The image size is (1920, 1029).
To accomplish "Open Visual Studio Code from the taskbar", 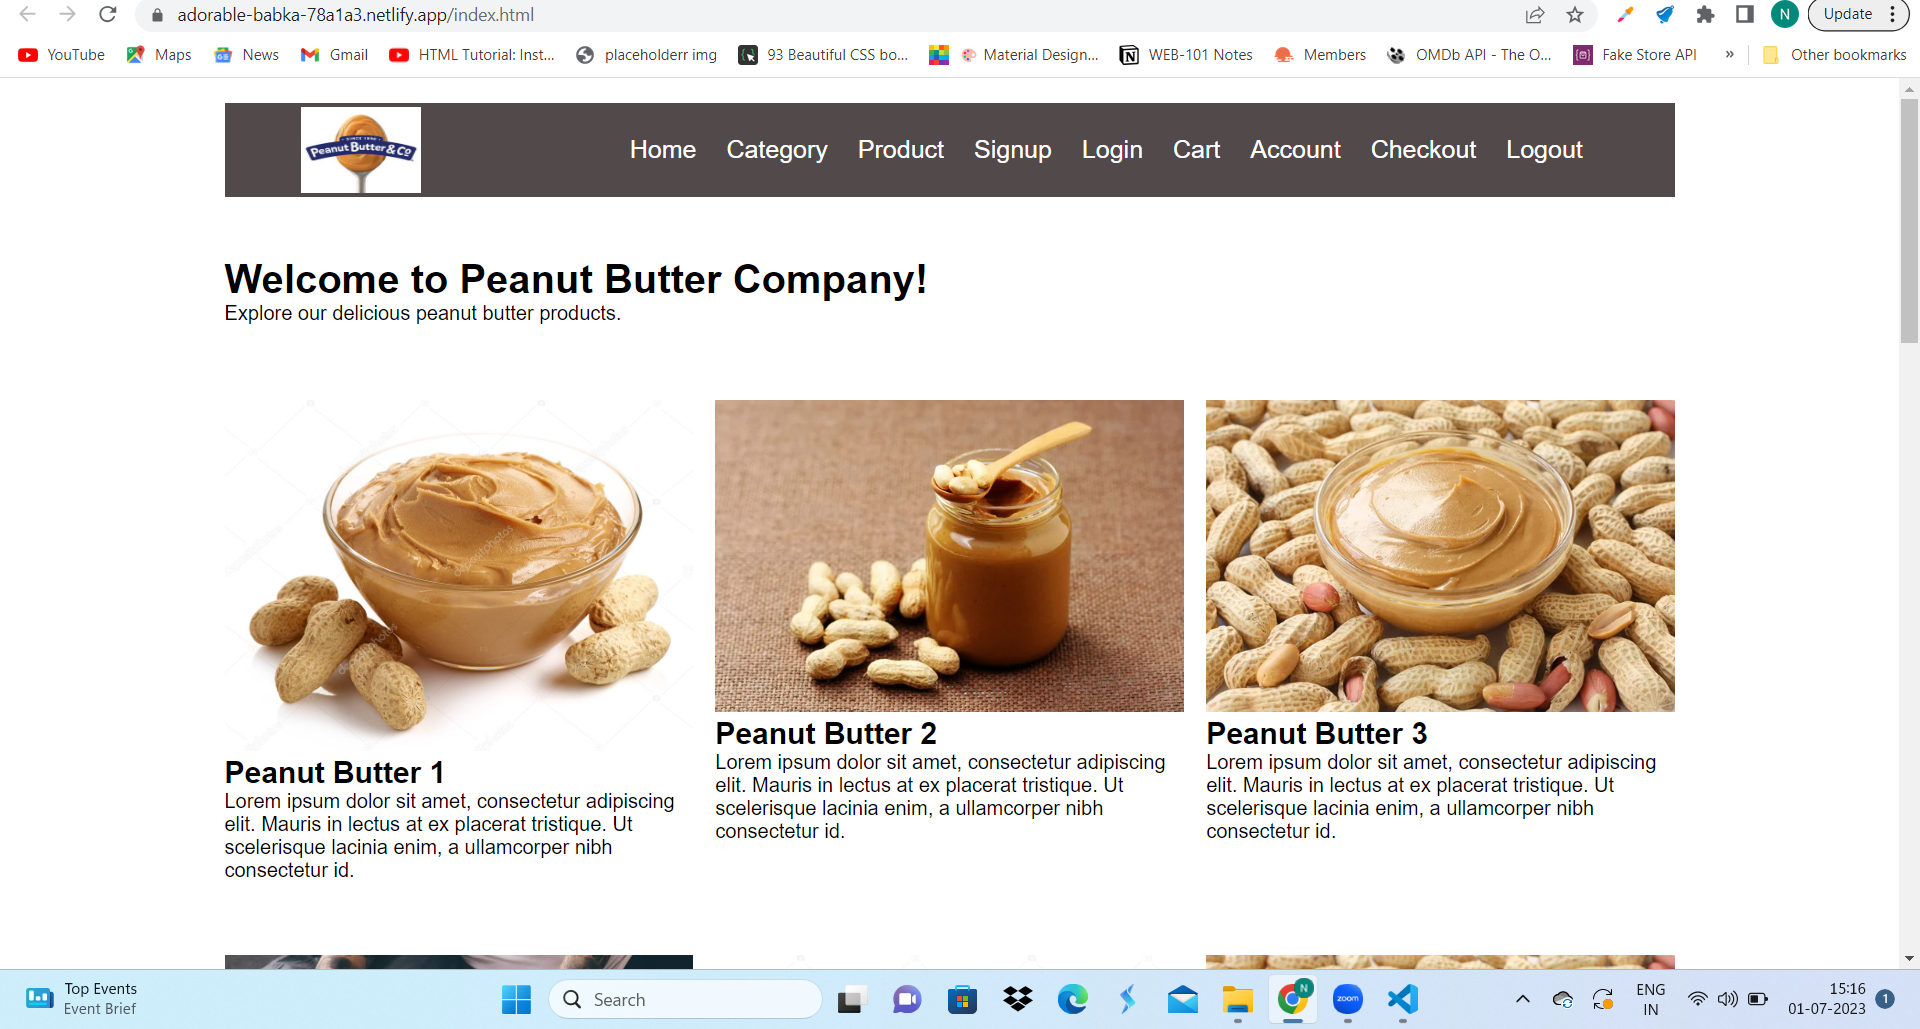I will click(1403, 999).
